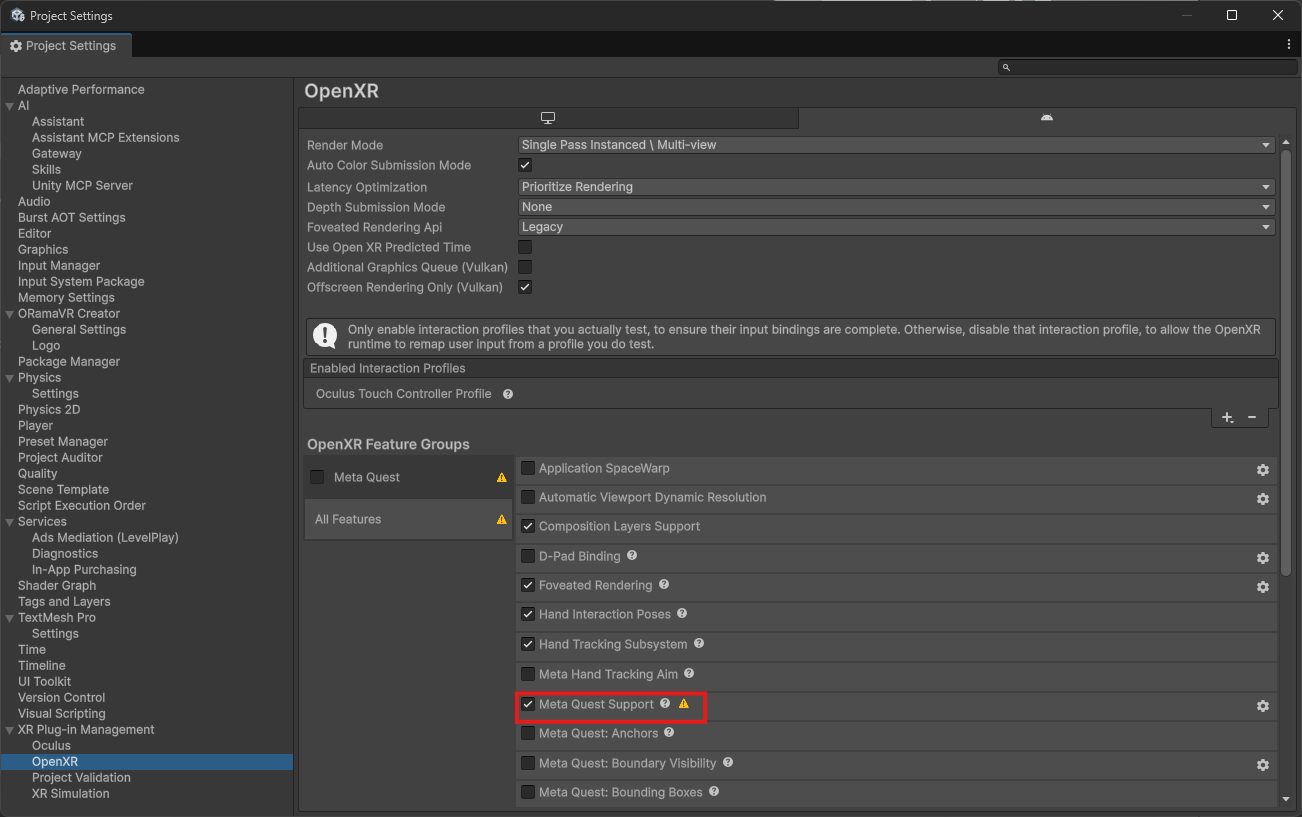Open Foveated Rendering Api dropdown

tap(896, 227)
